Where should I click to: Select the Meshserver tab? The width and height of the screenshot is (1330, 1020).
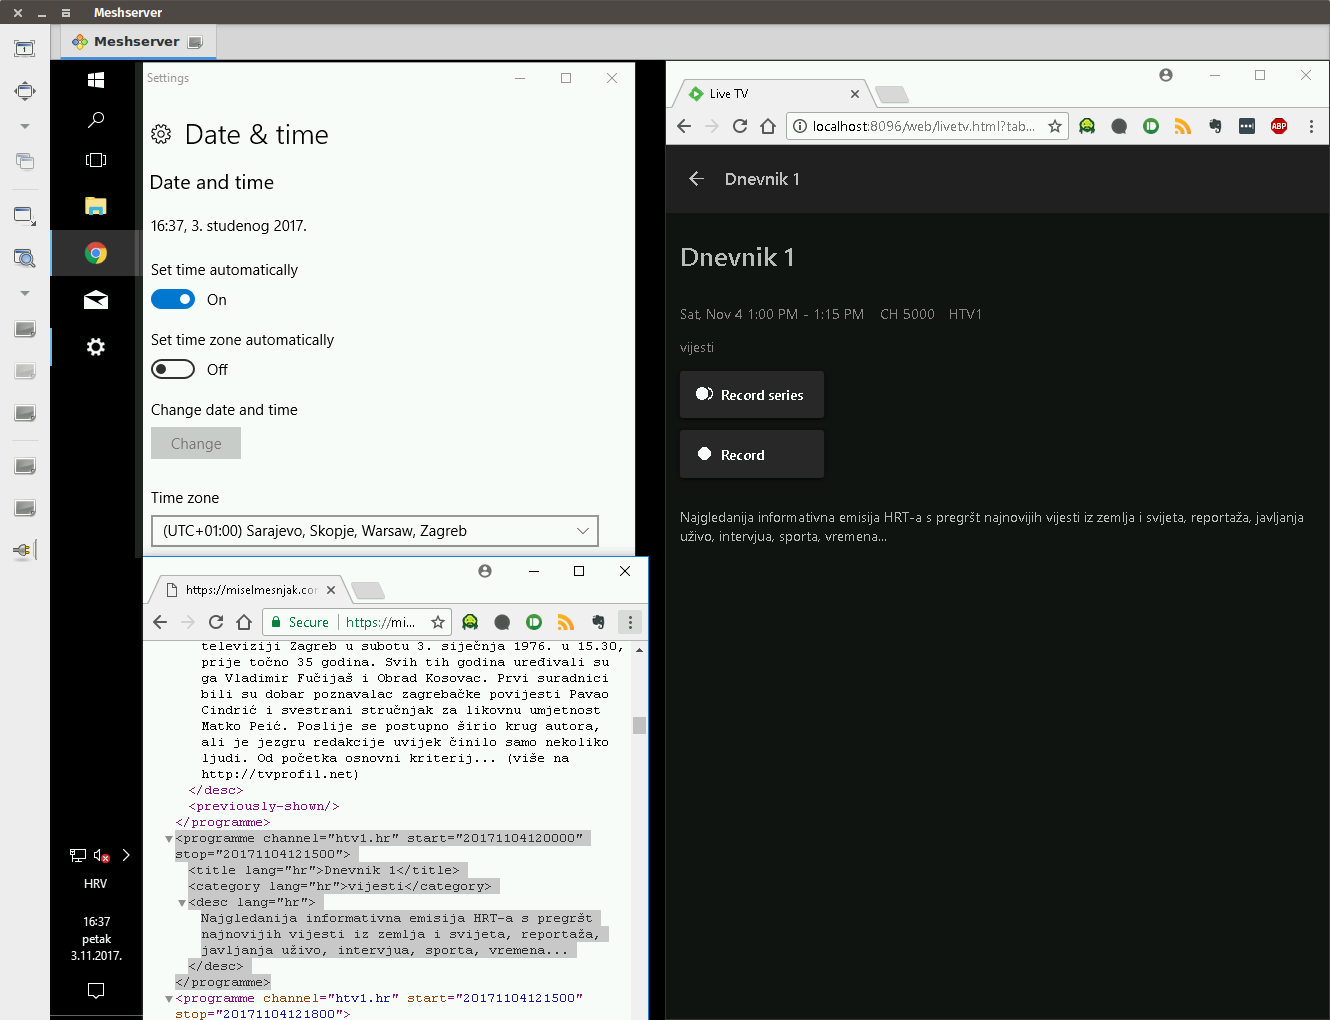point(137,42)
